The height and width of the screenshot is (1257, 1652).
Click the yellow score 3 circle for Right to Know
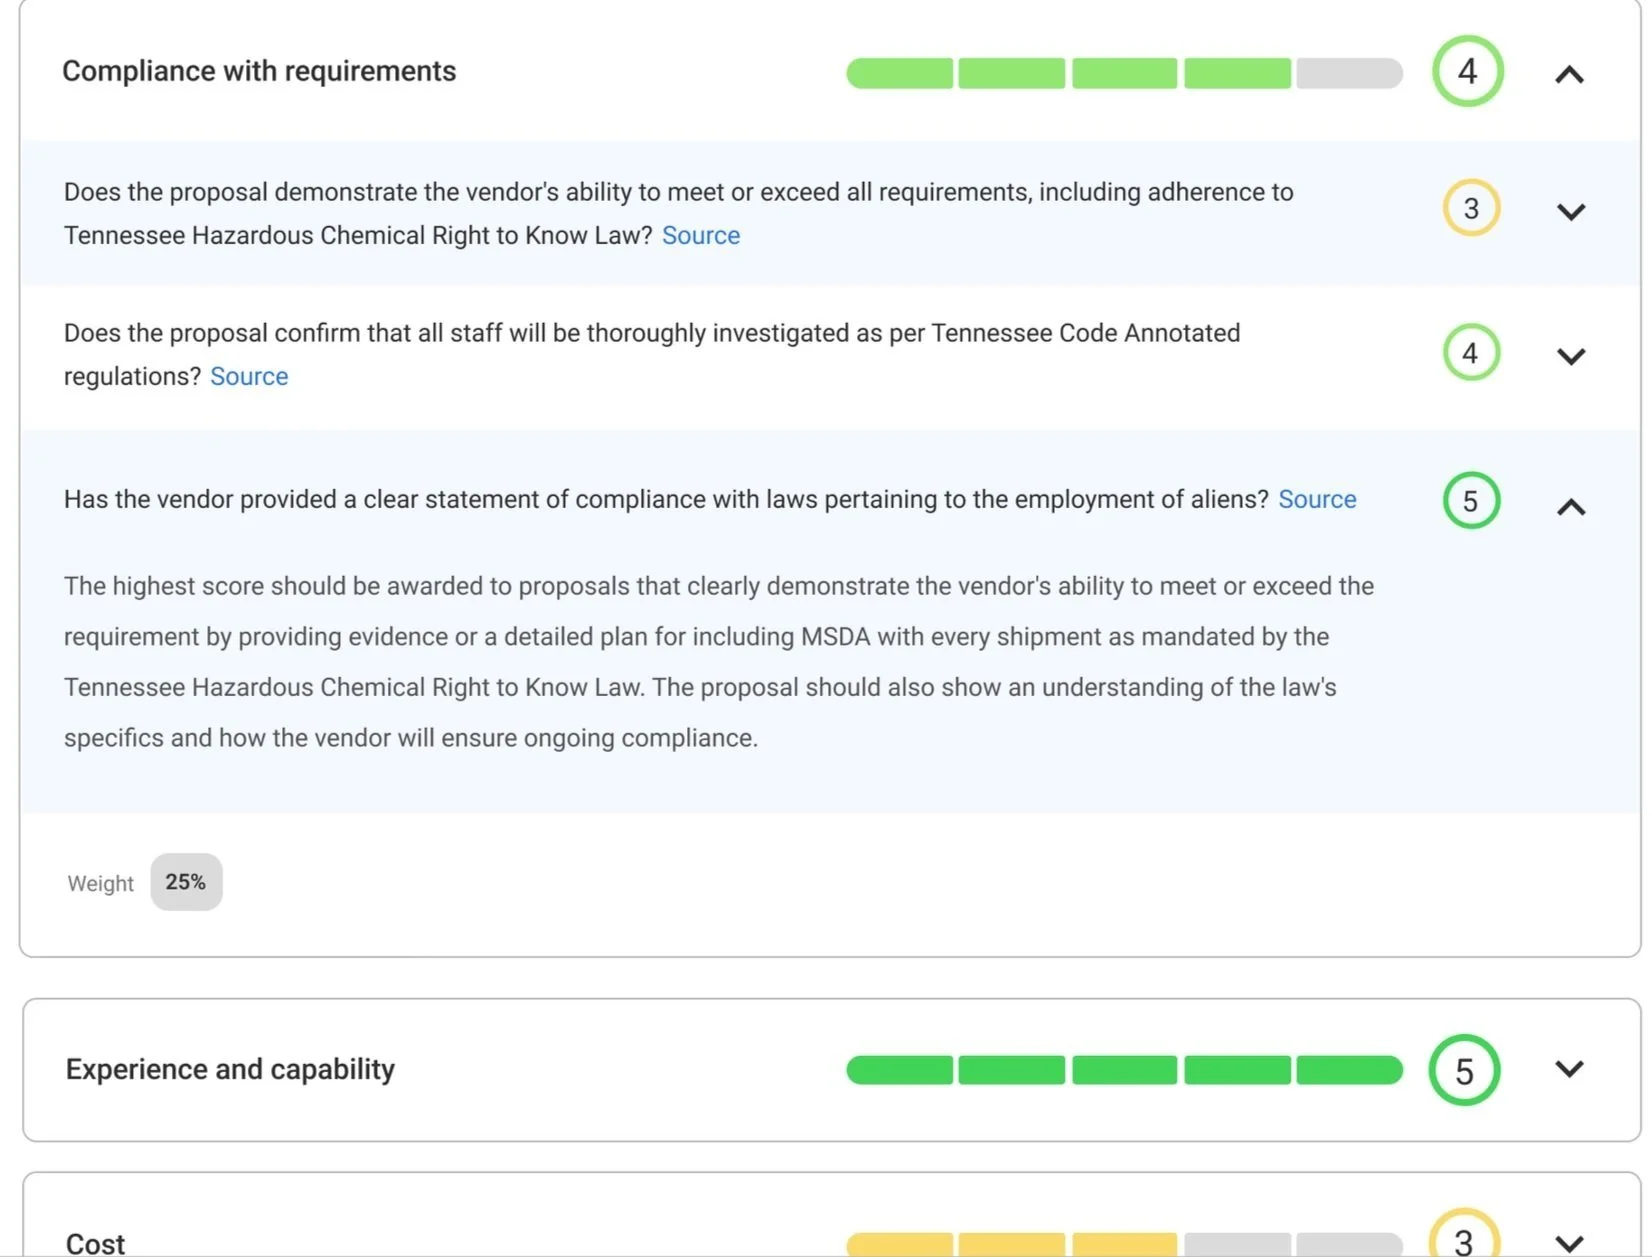coord(1471,208)
